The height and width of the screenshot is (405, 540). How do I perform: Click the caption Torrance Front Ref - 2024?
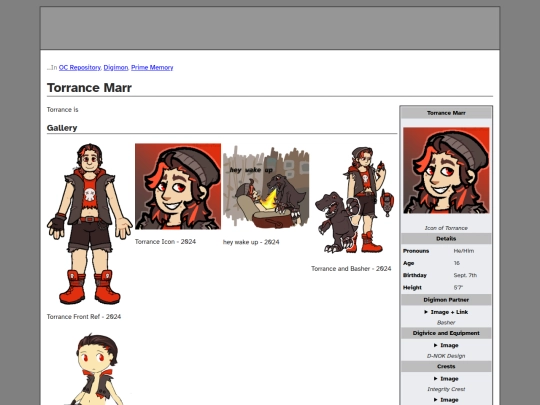pyautogui.click(x=84, y=317)
